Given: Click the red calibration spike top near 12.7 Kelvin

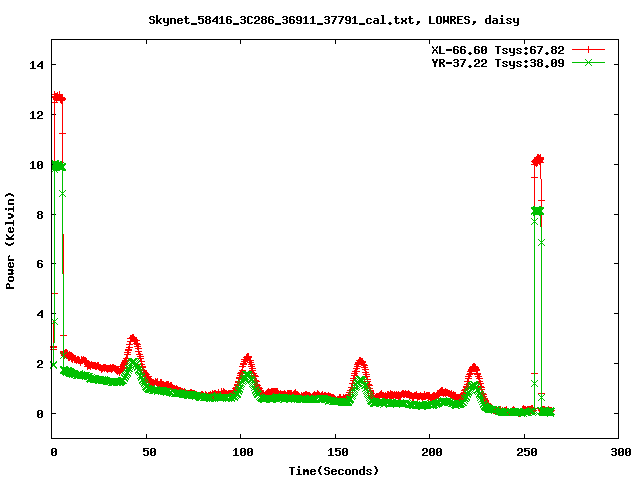Looking at the screenshot, I should (58, 97).
